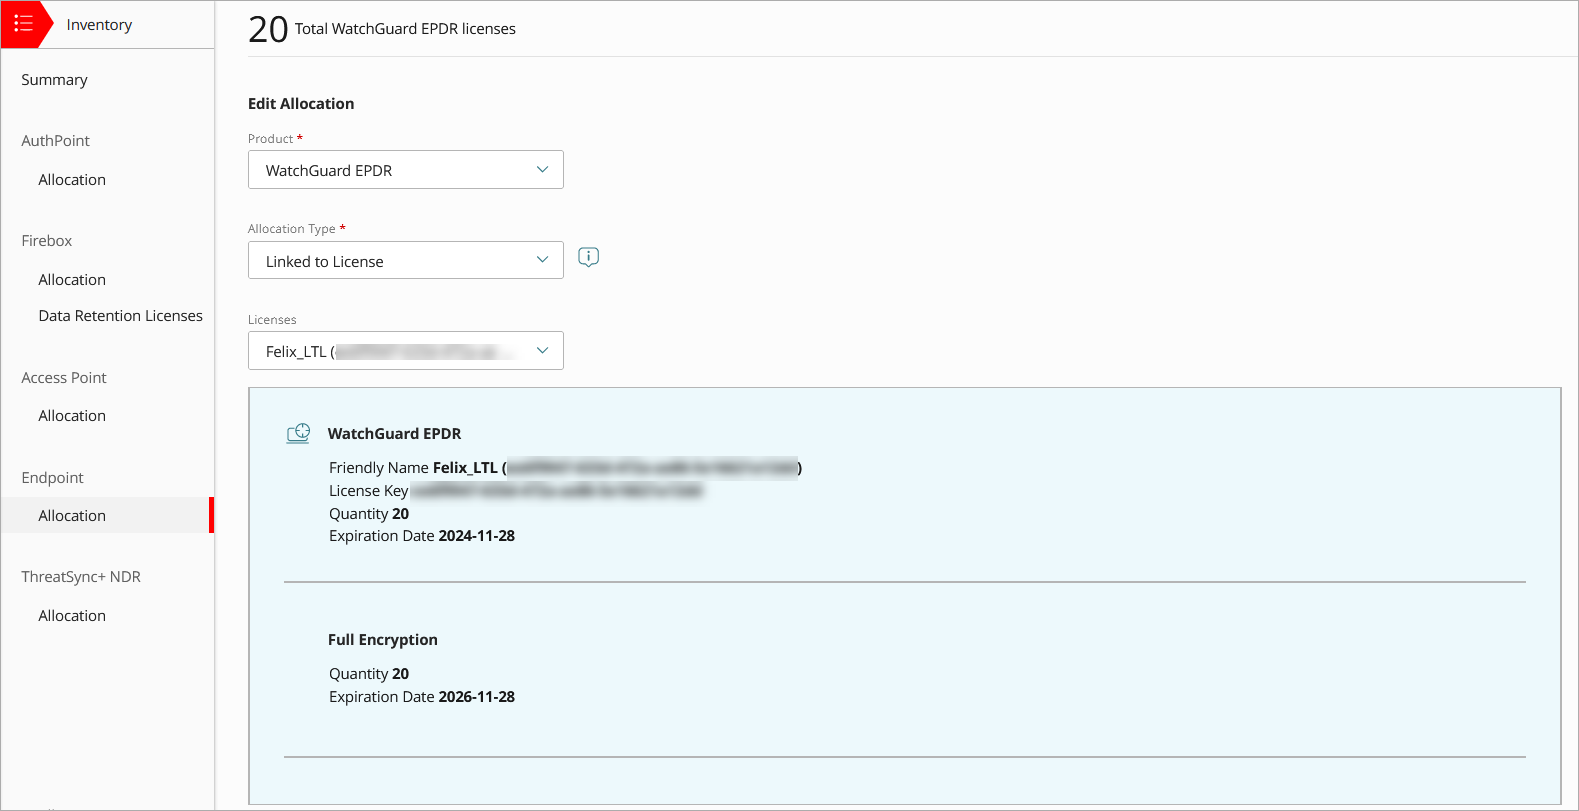Open Allocation under AuthPoint

[72, 180]
